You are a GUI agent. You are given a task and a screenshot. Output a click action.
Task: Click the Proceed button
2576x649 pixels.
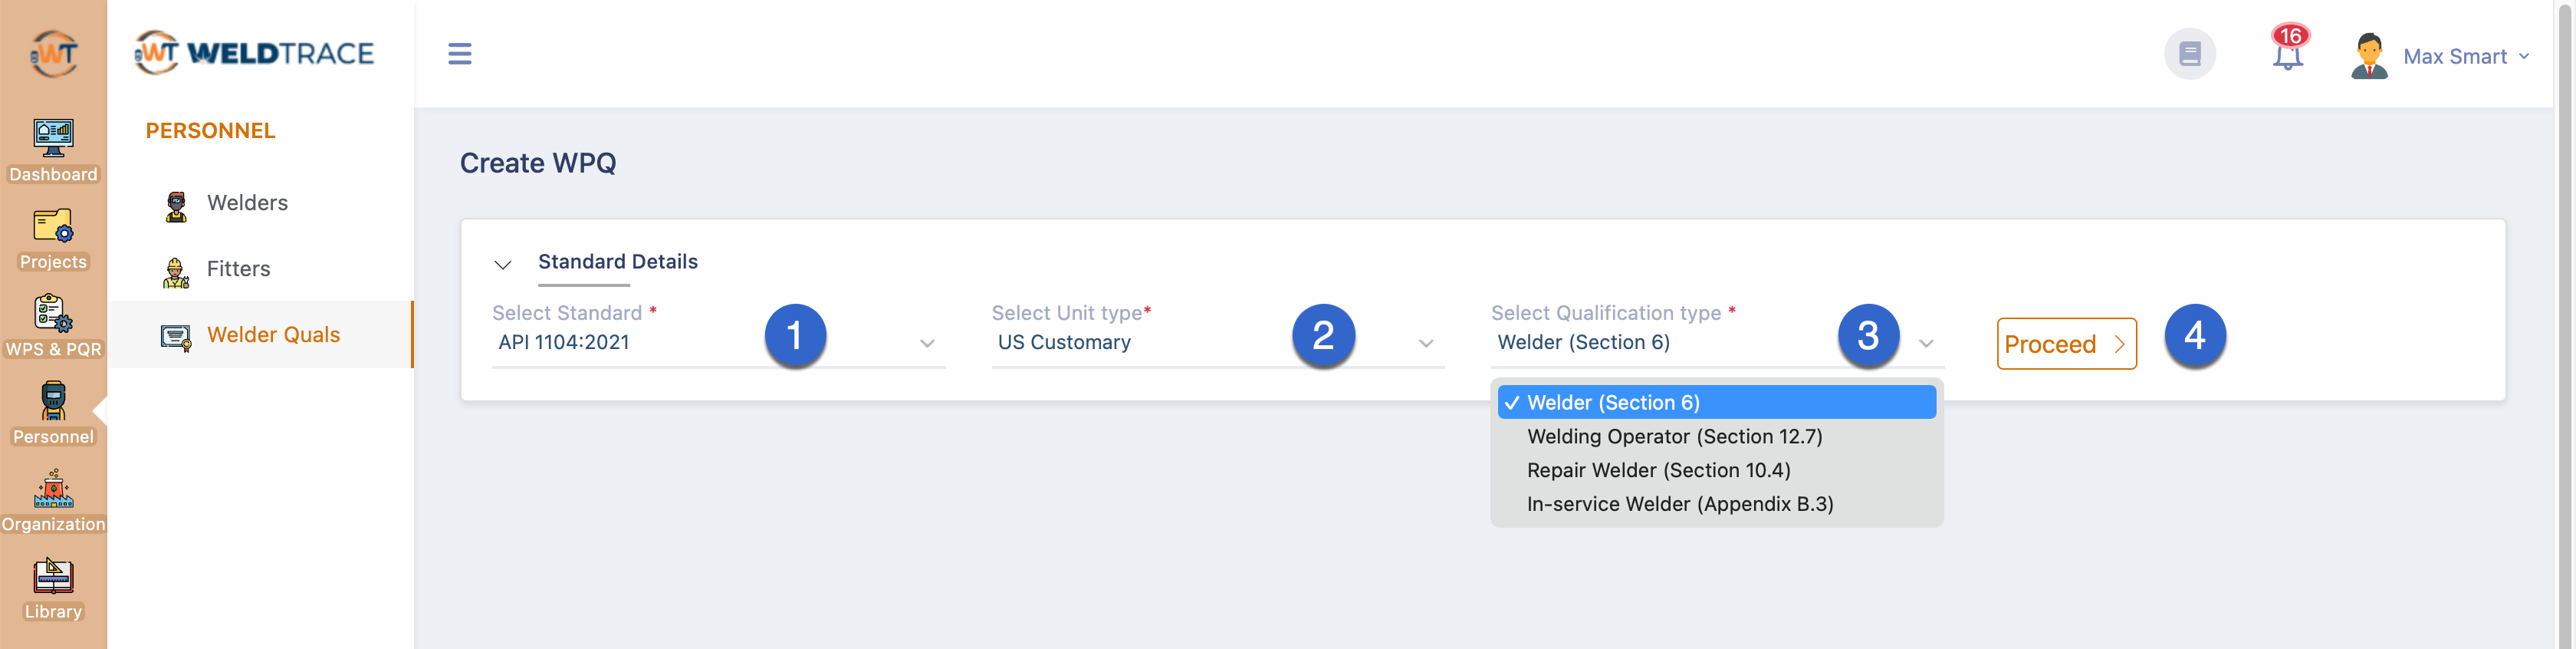click(2066, 344)
